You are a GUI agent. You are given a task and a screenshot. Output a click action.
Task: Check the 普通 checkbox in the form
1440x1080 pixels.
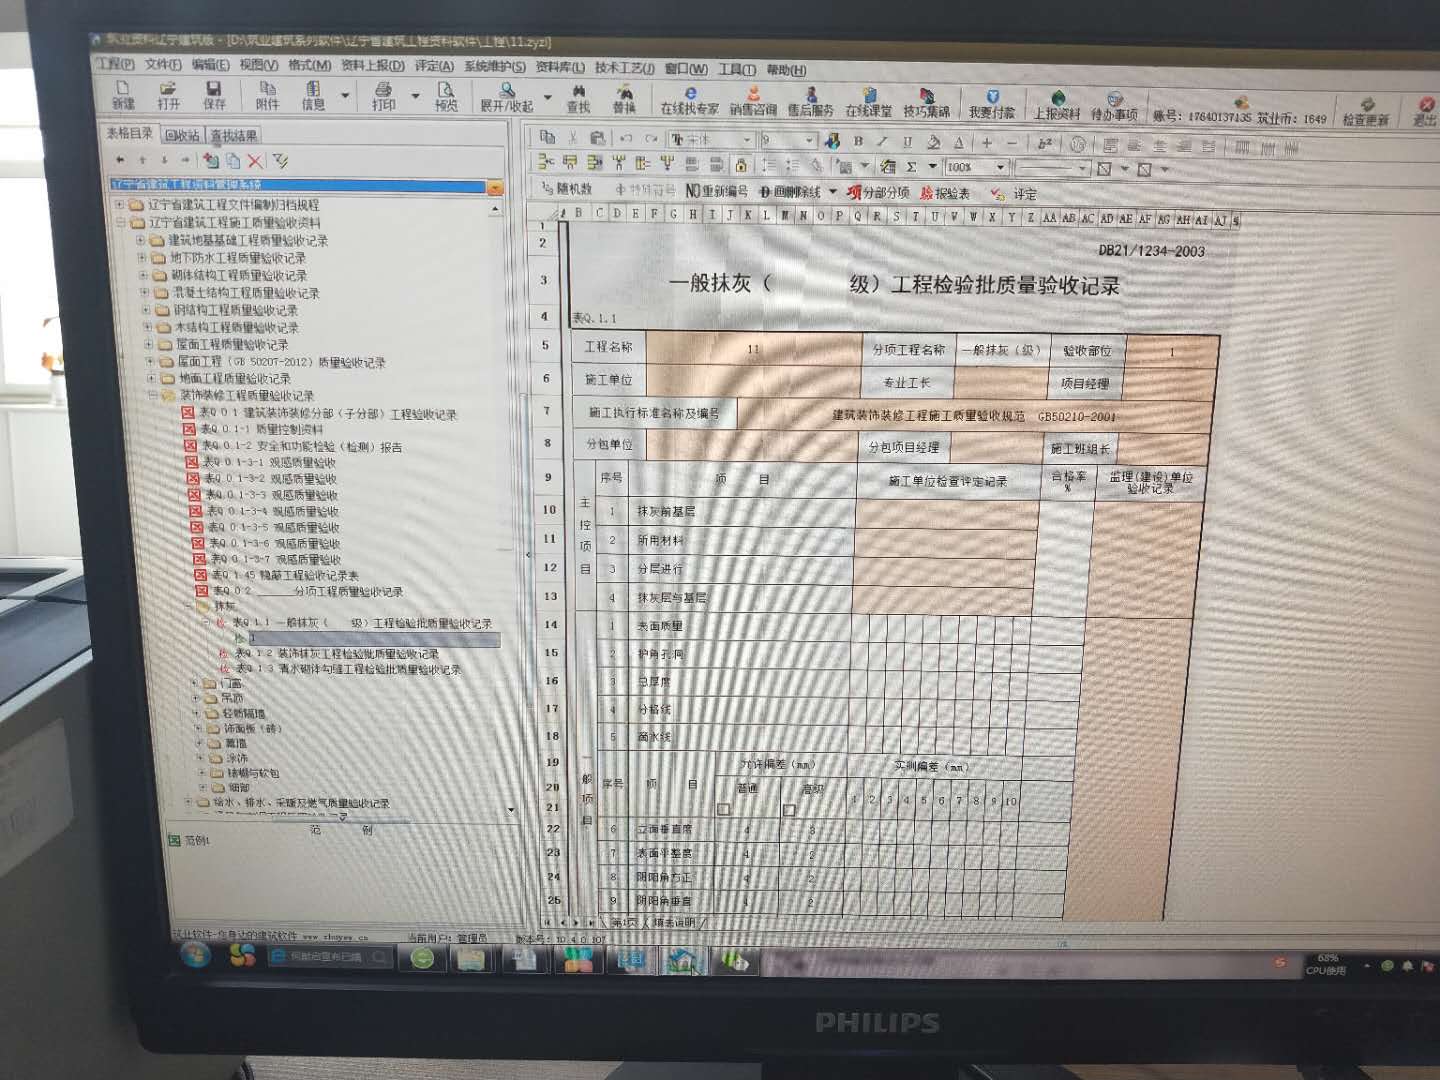pyautogui.click(x=724, y=809)
